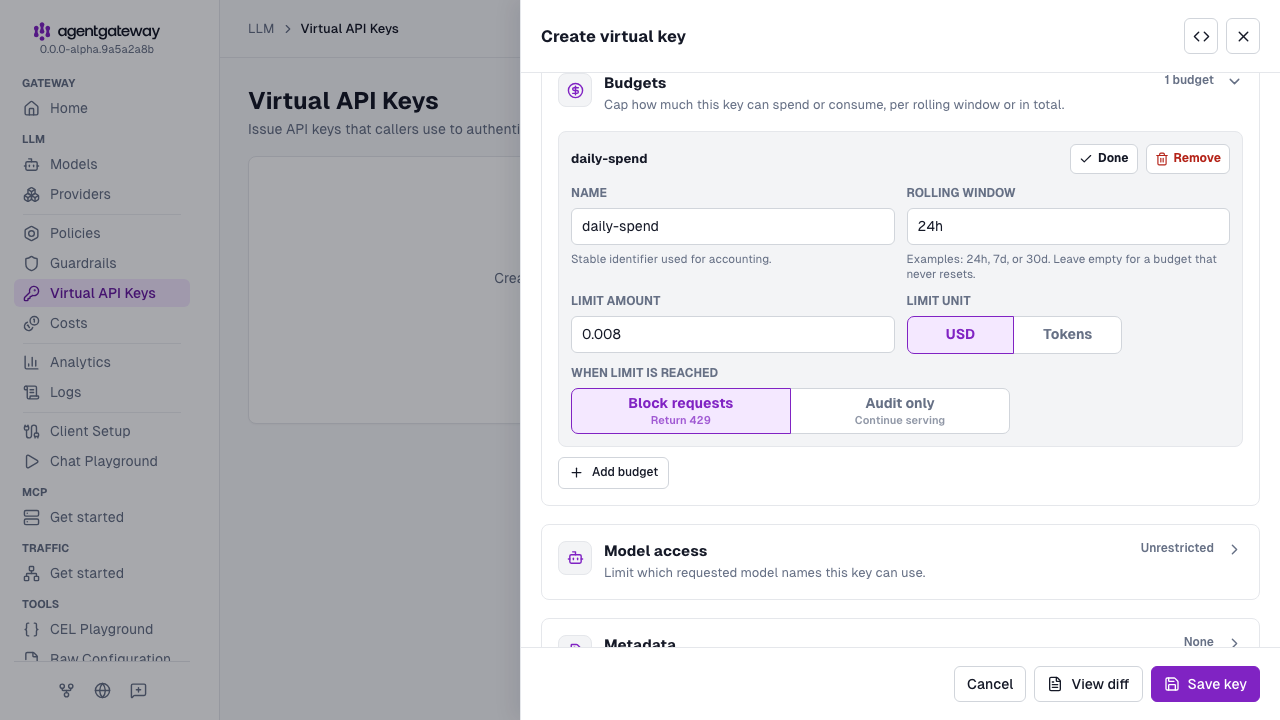Open the View diff button

1088,684
